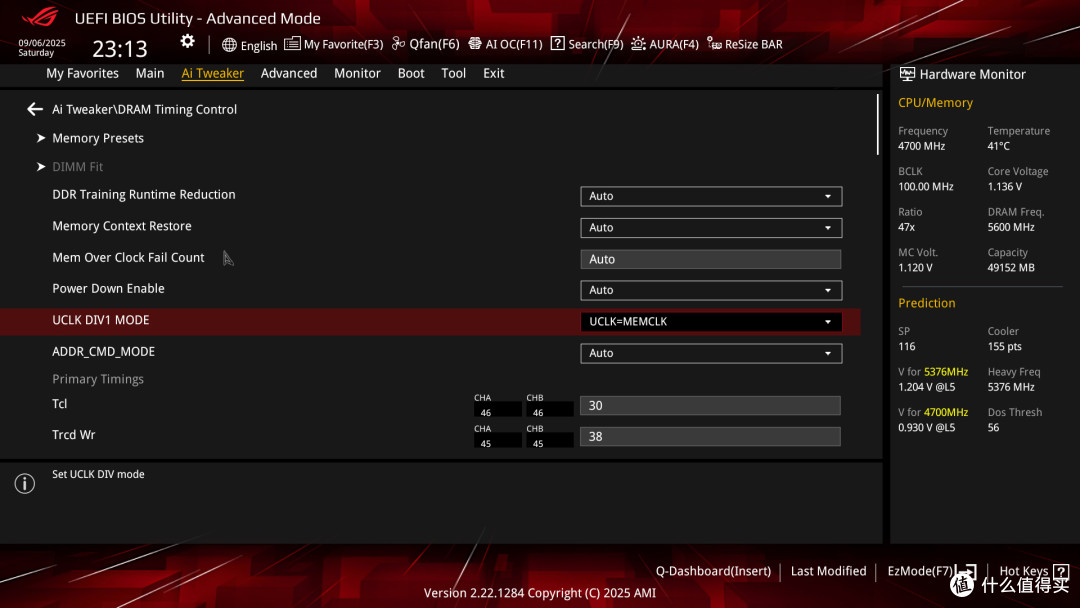Click the settings list scrollbar
The width and height of the screenshot is (1080, 608).
tap(878, 125)
